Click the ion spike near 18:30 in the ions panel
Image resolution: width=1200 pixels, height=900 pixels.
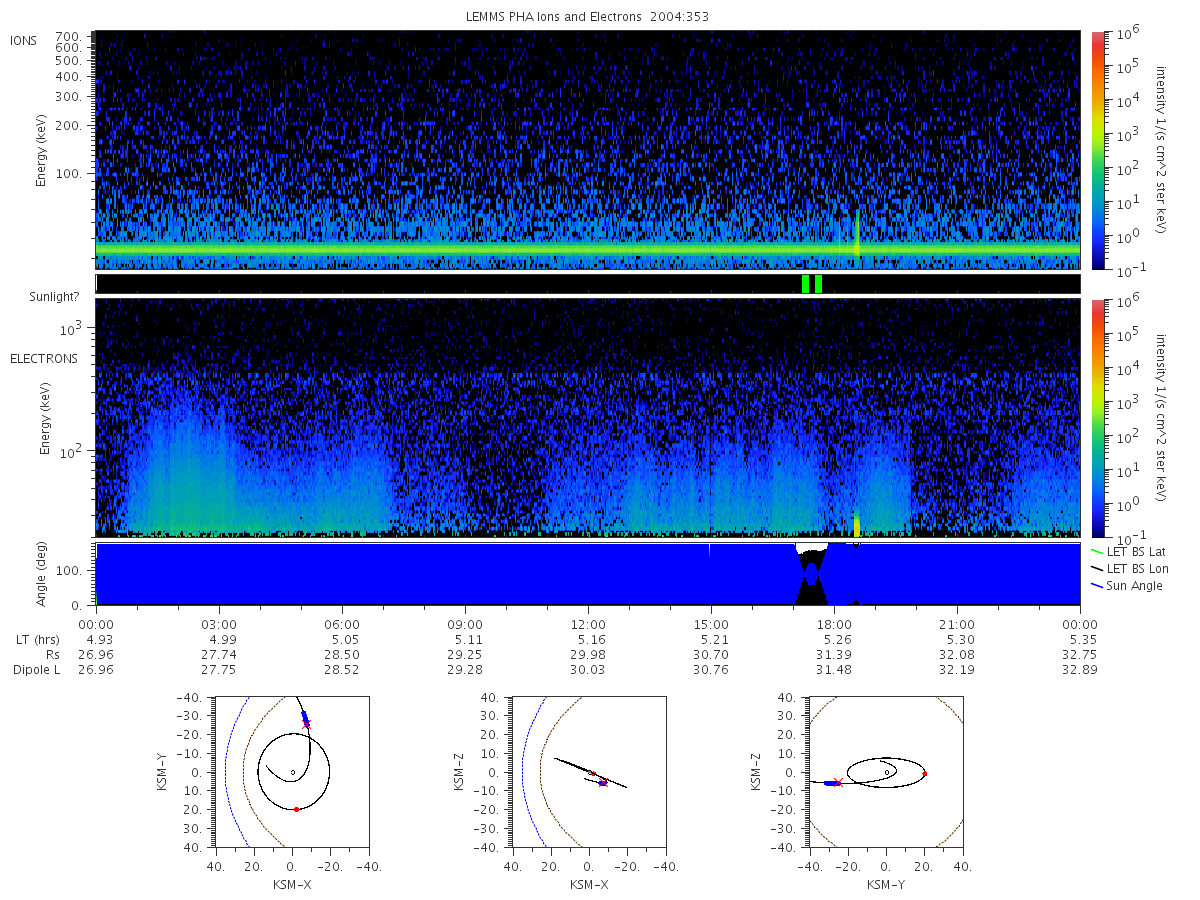tap(857, 235)
